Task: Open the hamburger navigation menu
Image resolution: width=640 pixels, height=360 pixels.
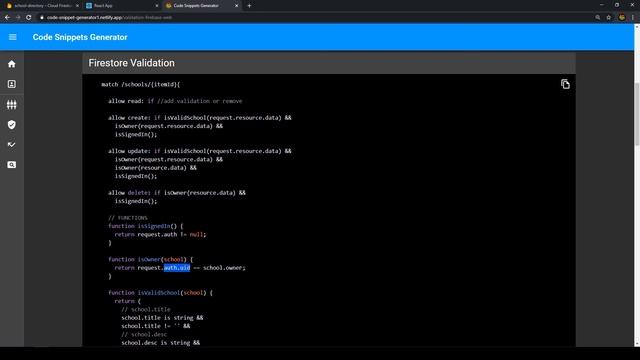Action: 13,37
